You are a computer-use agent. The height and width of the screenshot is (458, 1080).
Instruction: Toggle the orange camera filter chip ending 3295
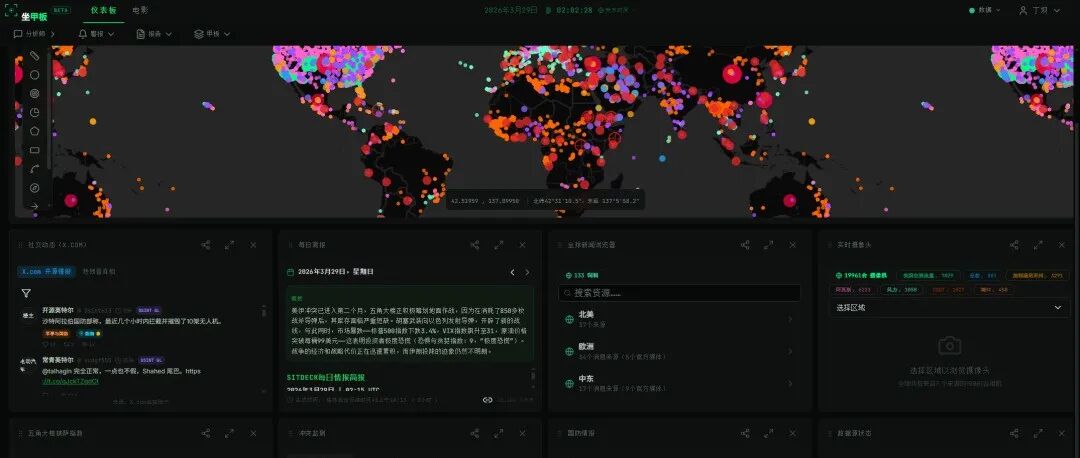point(1038,275)
